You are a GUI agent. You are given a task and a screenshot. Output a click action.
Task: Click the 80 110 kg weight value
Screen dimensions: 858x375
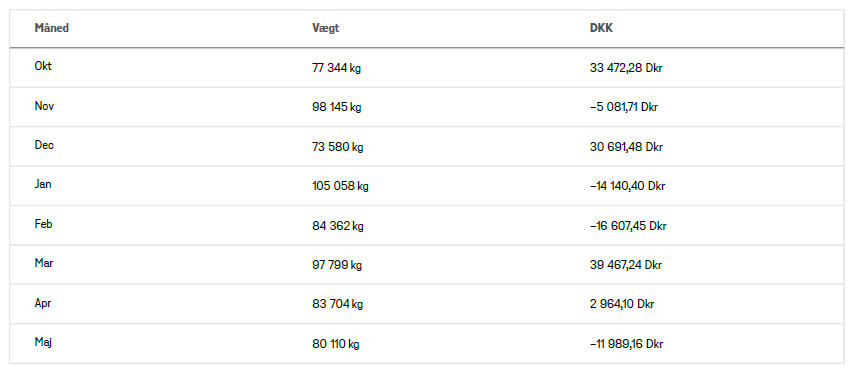pos(336,344)
